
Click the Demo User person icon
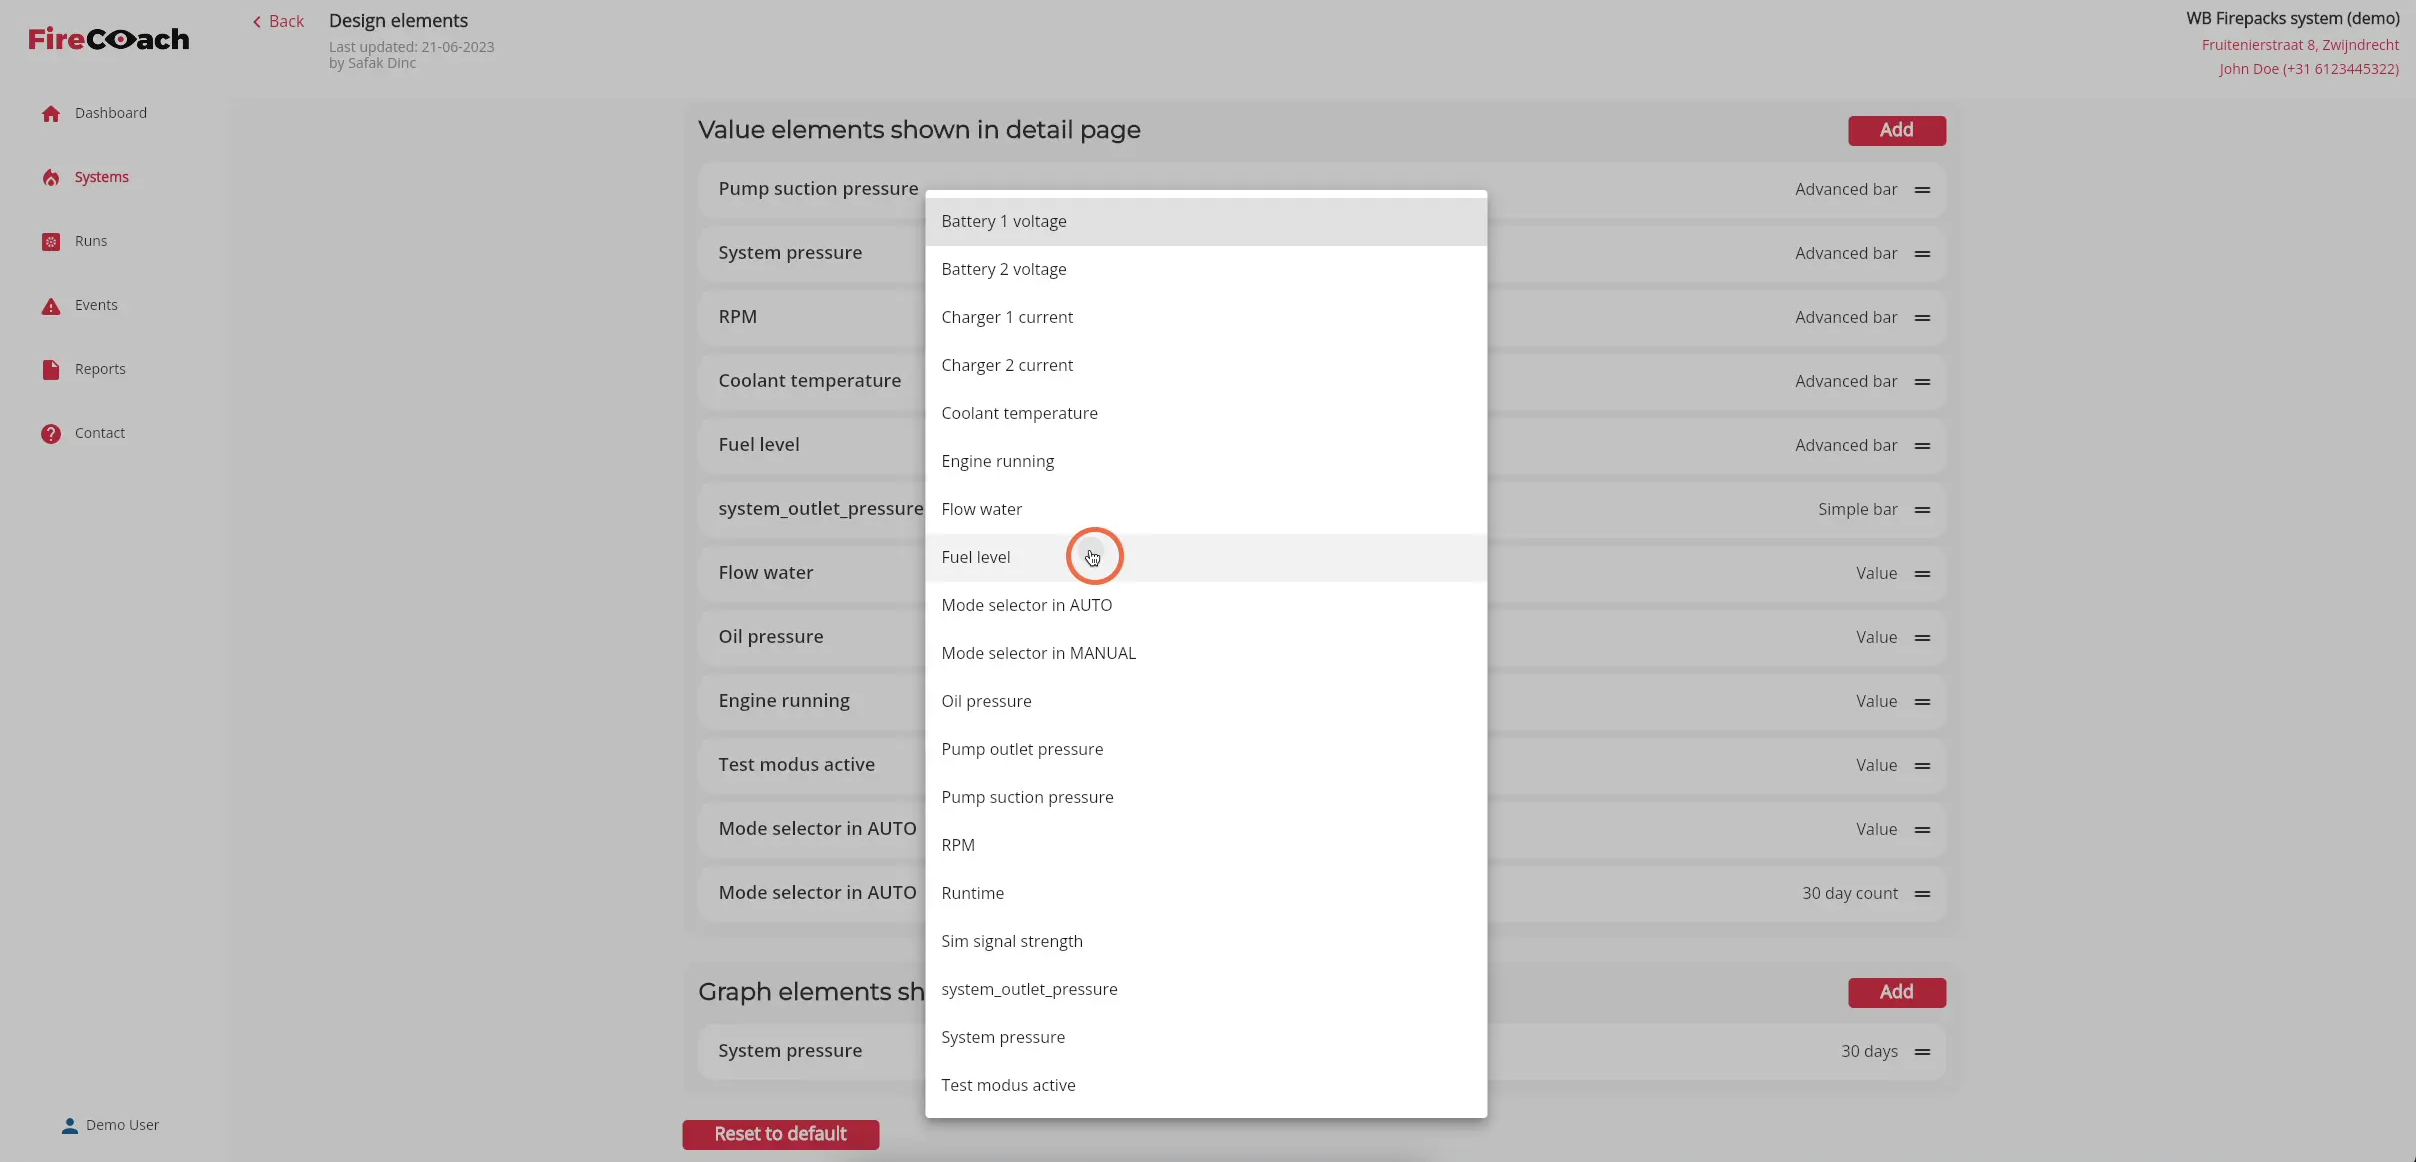70,1126
